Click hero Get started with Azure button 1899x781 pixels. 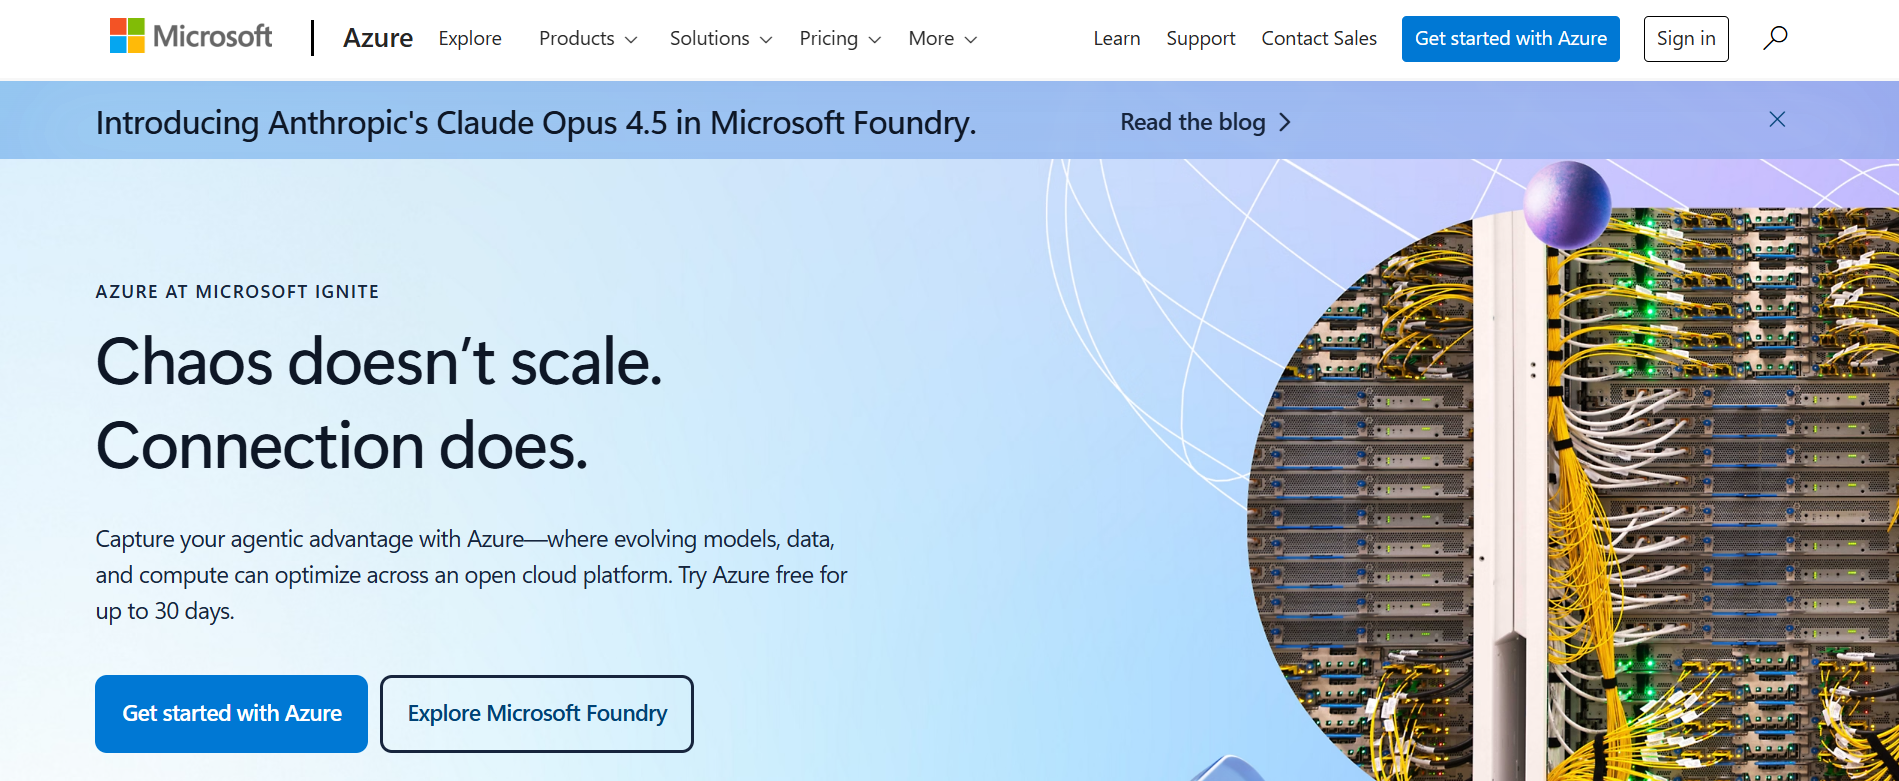[231, 713]
